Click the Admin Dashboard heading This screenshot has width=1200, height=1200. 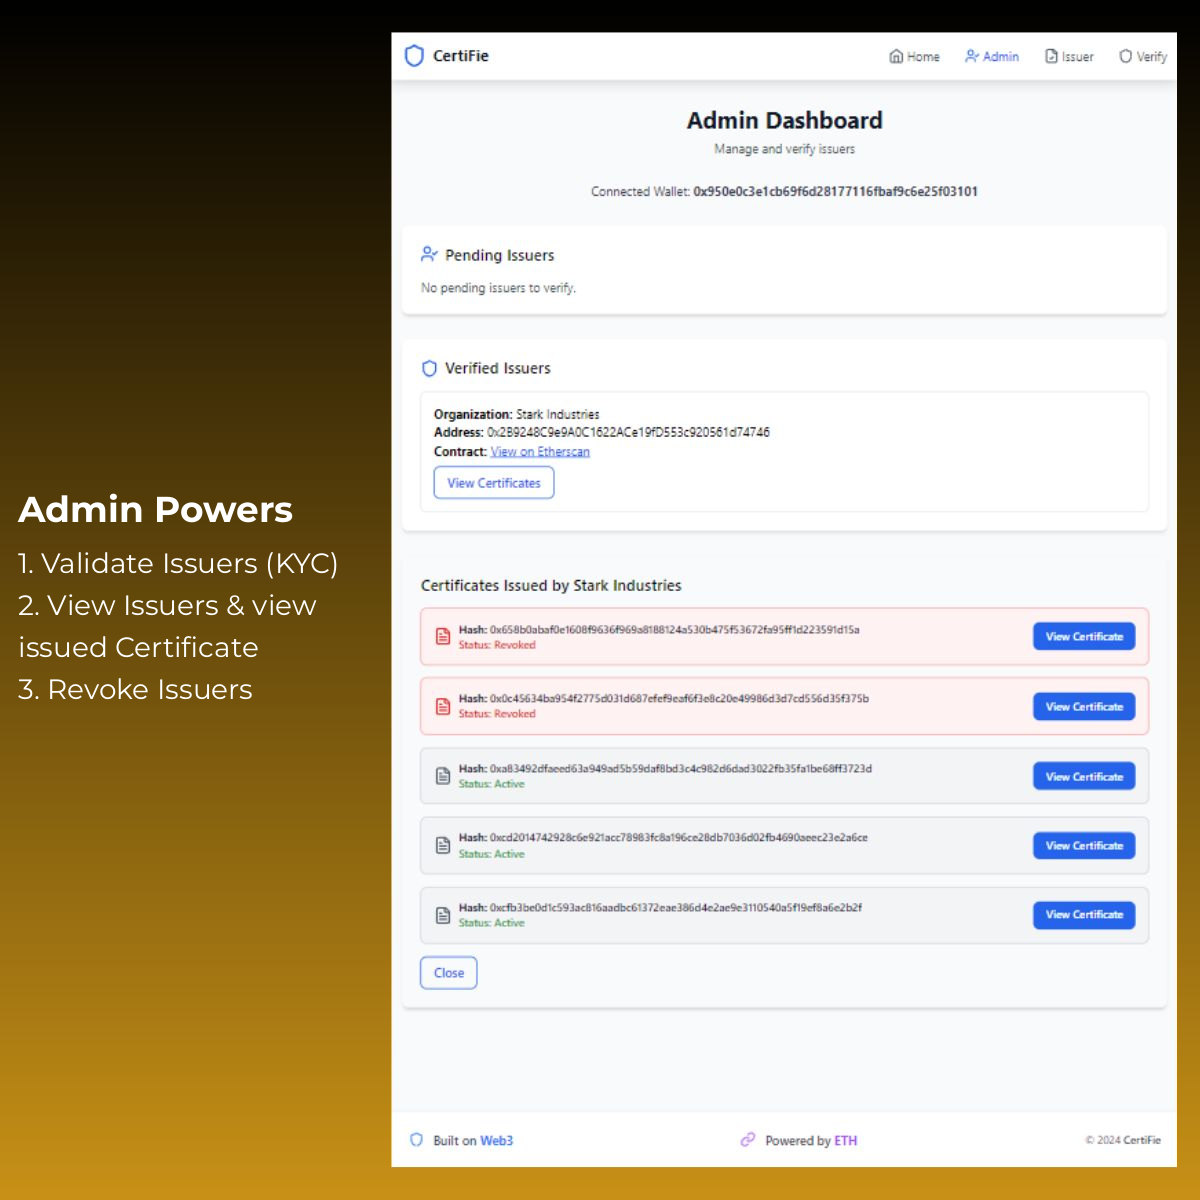[x=785, y=121]
